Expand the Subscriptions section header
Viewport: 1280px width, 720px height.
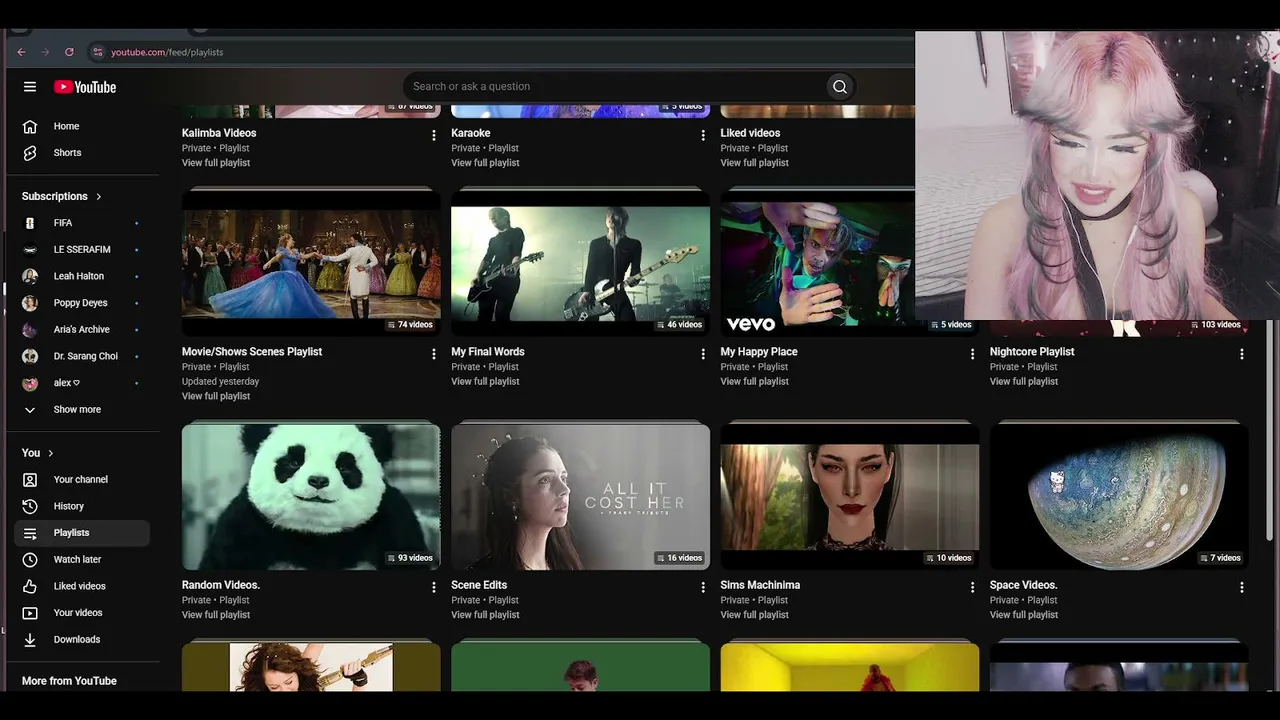62,196
